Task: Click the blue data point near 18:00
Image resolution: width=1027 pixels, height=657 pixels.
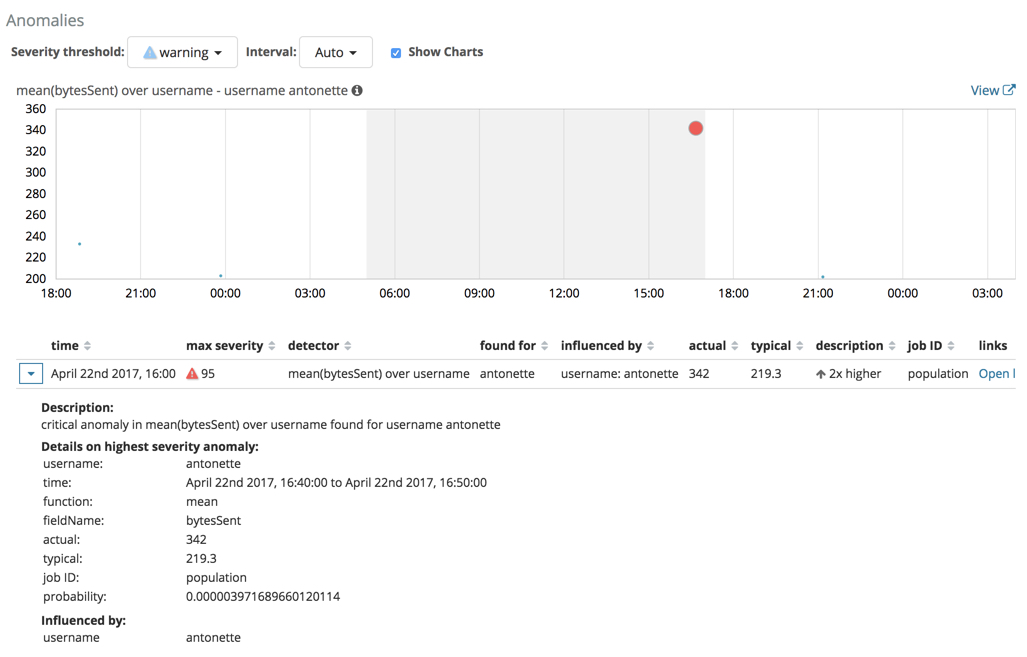Action: tap(80, 244)
